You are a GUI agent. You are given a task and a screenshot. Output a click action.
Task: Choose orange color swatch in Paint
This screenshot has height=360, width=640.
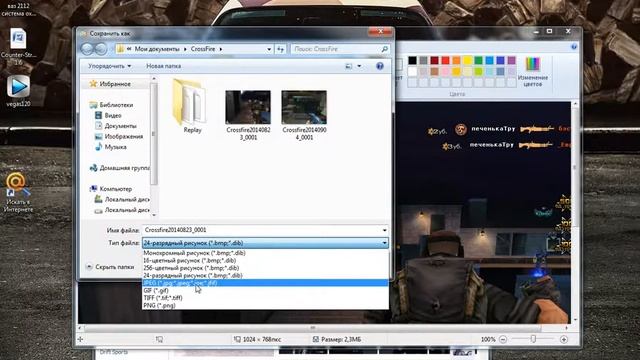point(456,60)
